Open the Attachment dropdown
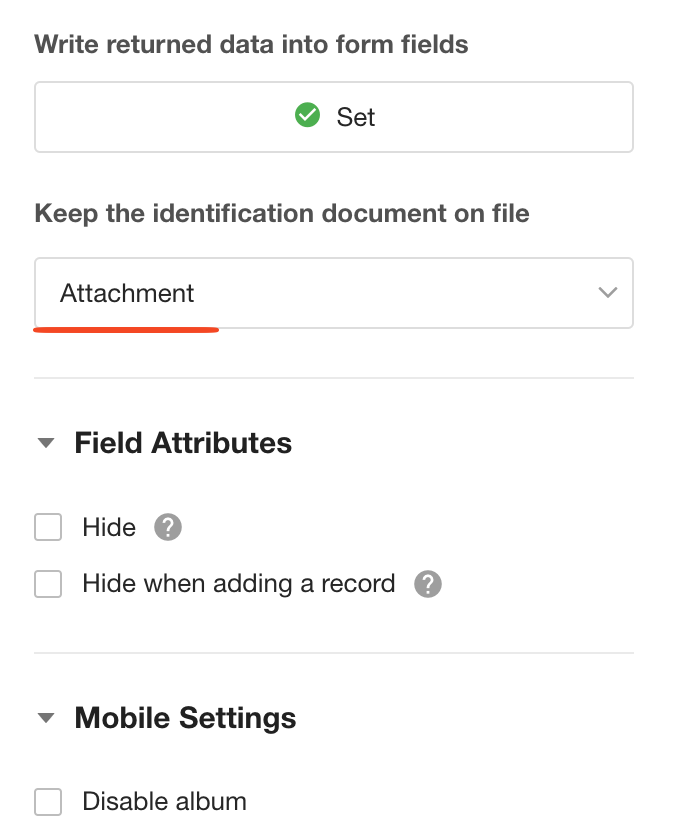 pyautogui.click(x=333, y=293)
